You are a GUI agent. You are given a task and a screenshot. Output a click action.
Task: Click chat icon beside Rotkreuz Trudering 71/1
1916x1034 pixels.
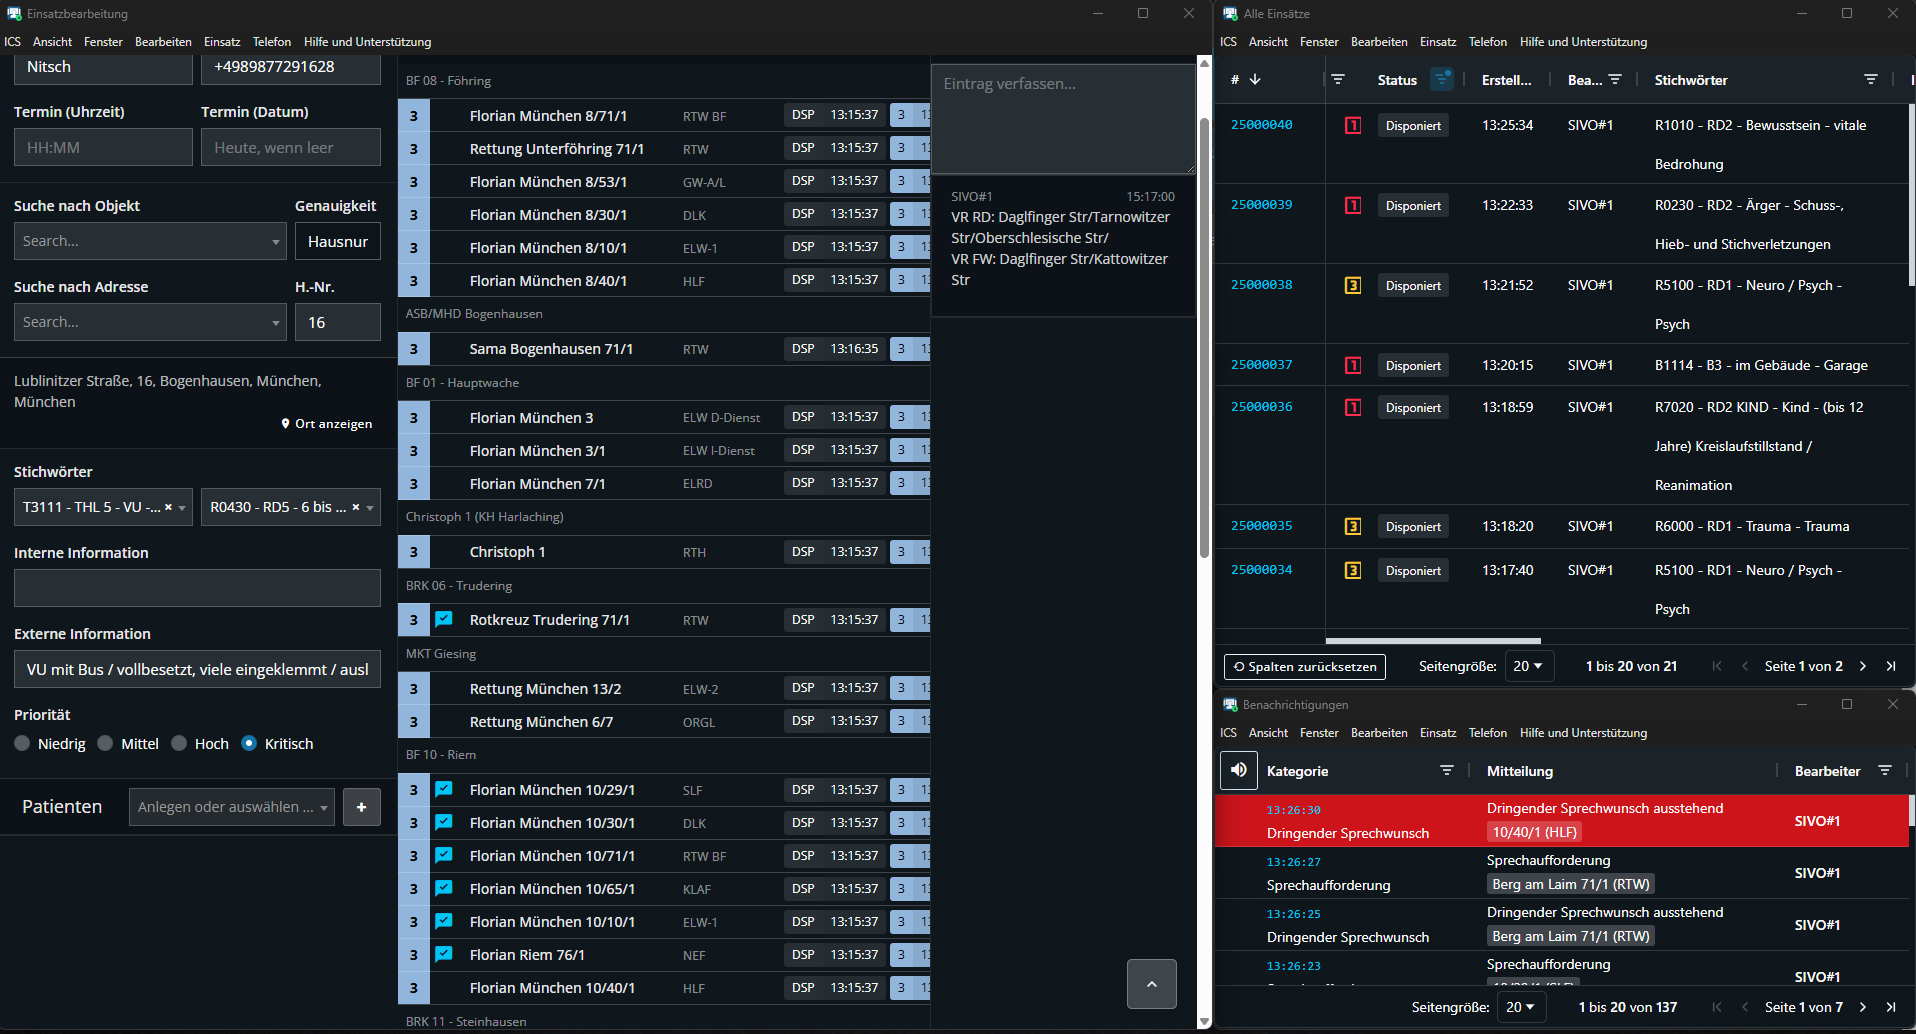point(444,620)
